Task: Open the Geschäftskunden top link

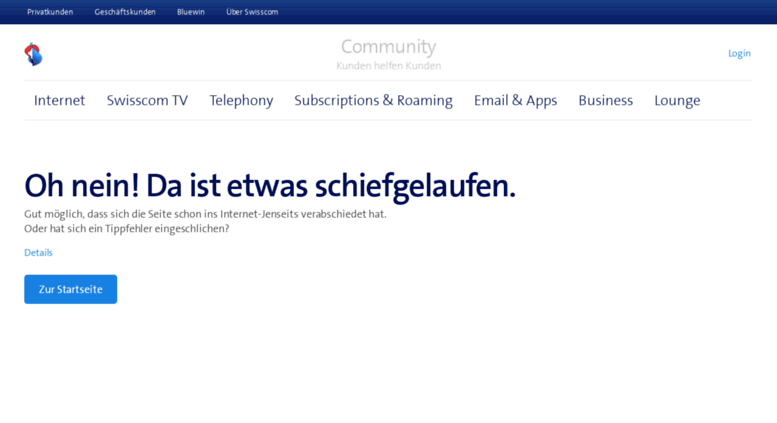Action: coord(125,12)
